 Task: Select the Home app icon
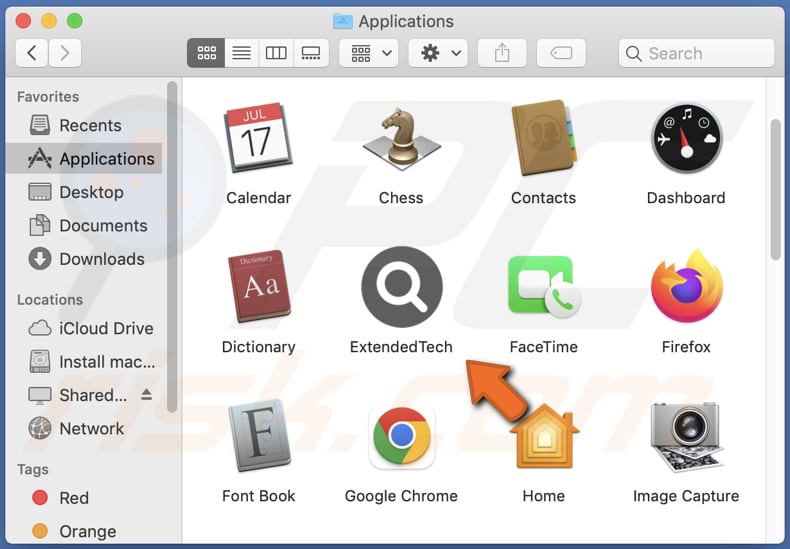click(x=544, y=436)
